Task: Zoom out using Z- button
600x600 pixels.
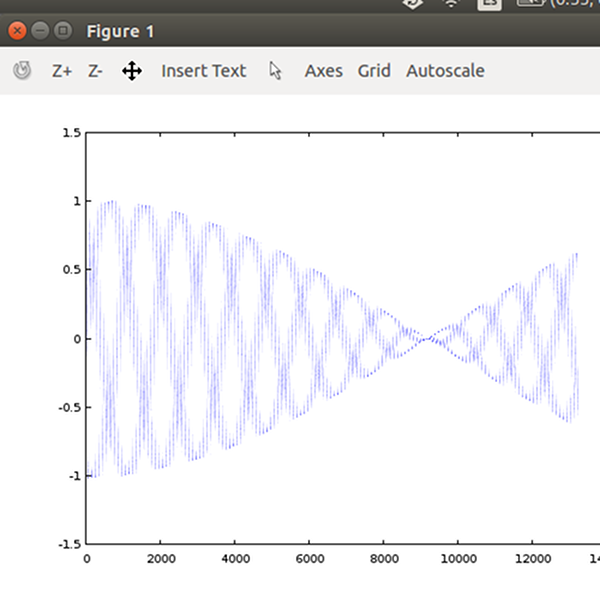Action: tap(95, 71)
